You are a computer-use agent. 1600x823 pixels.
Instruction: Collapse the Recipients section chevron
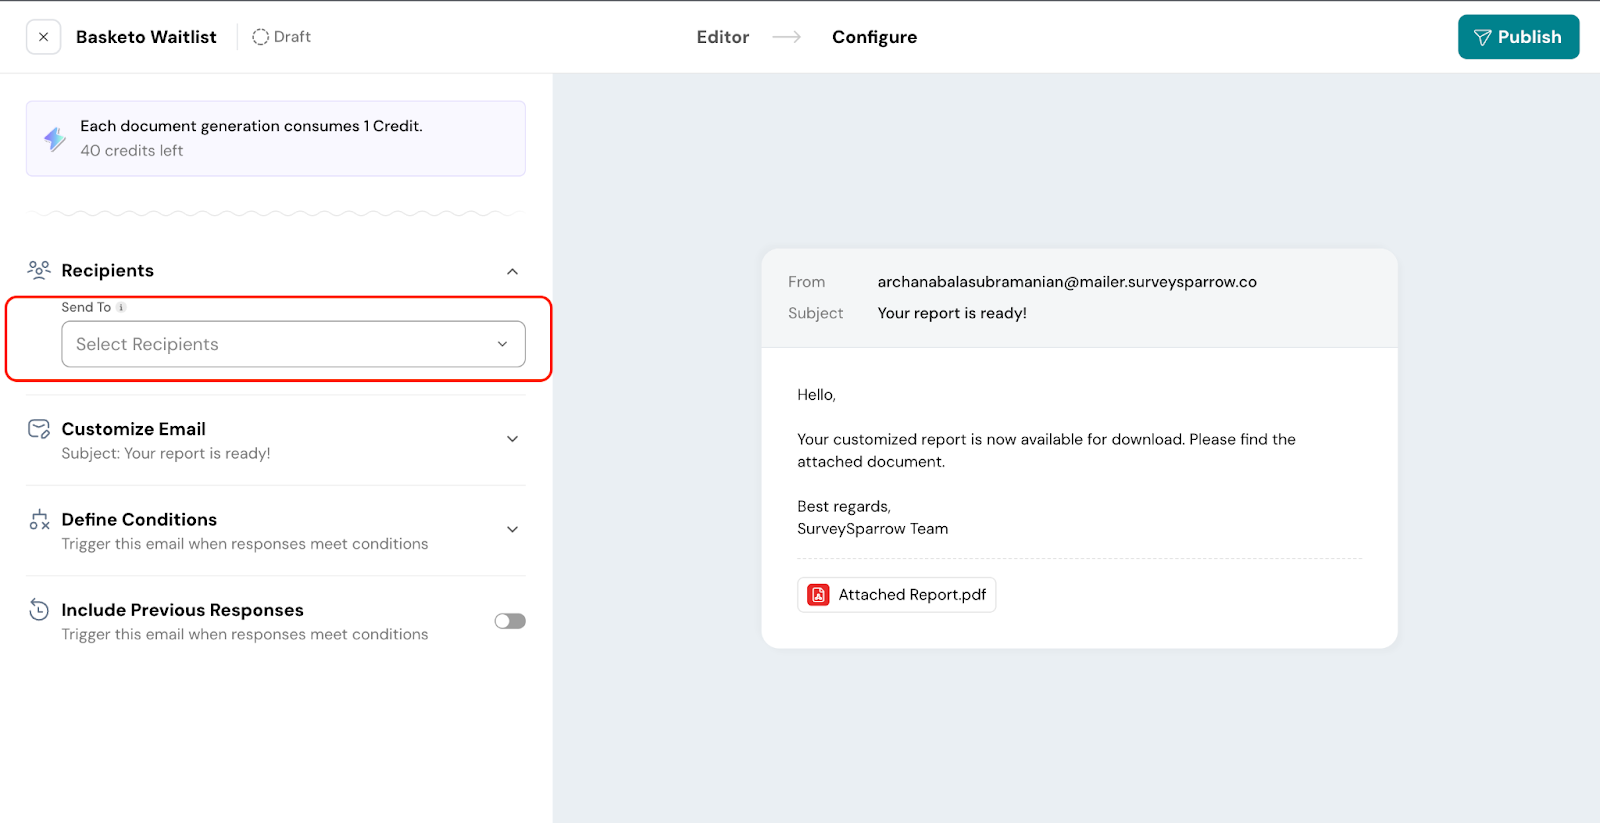[512, 271]
